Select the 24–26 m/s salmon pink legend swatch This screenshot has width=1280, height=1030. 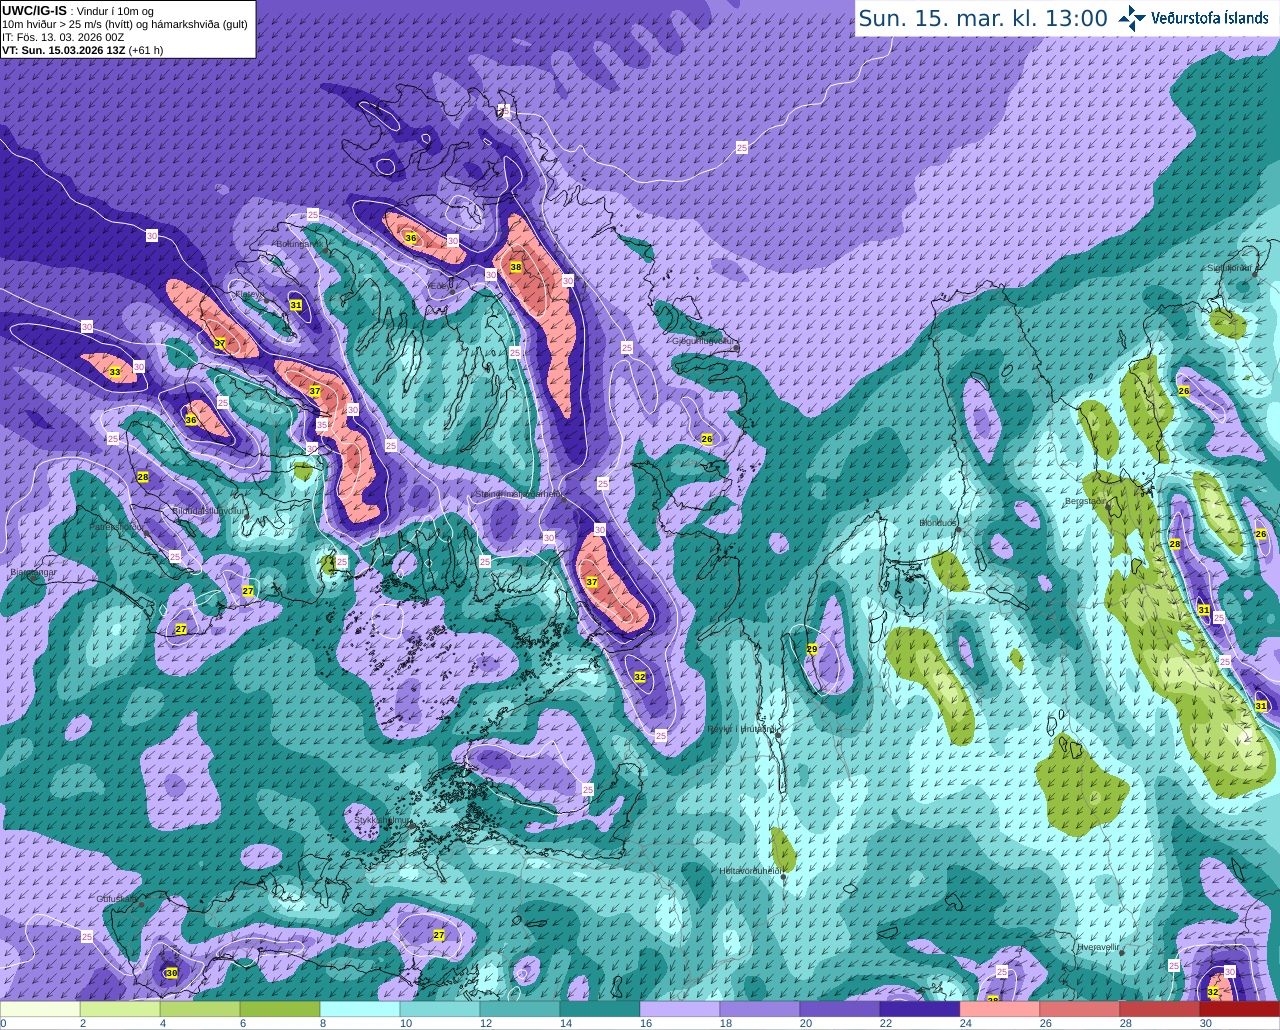1000,1009
